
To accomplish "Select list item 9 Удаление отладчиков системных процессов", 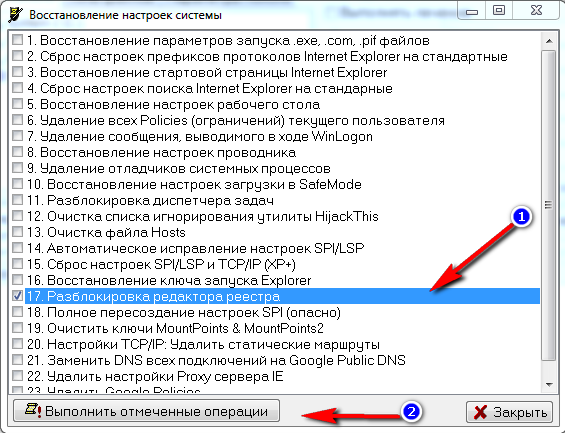I will (x=178, y=168).
